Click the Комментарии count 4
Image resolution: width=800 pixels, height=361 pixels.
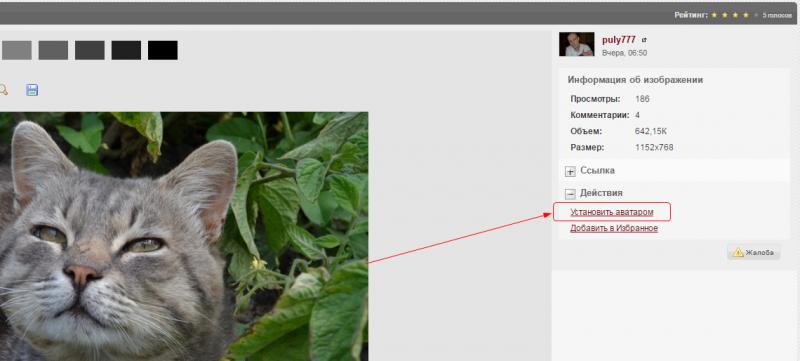(638, 115)
